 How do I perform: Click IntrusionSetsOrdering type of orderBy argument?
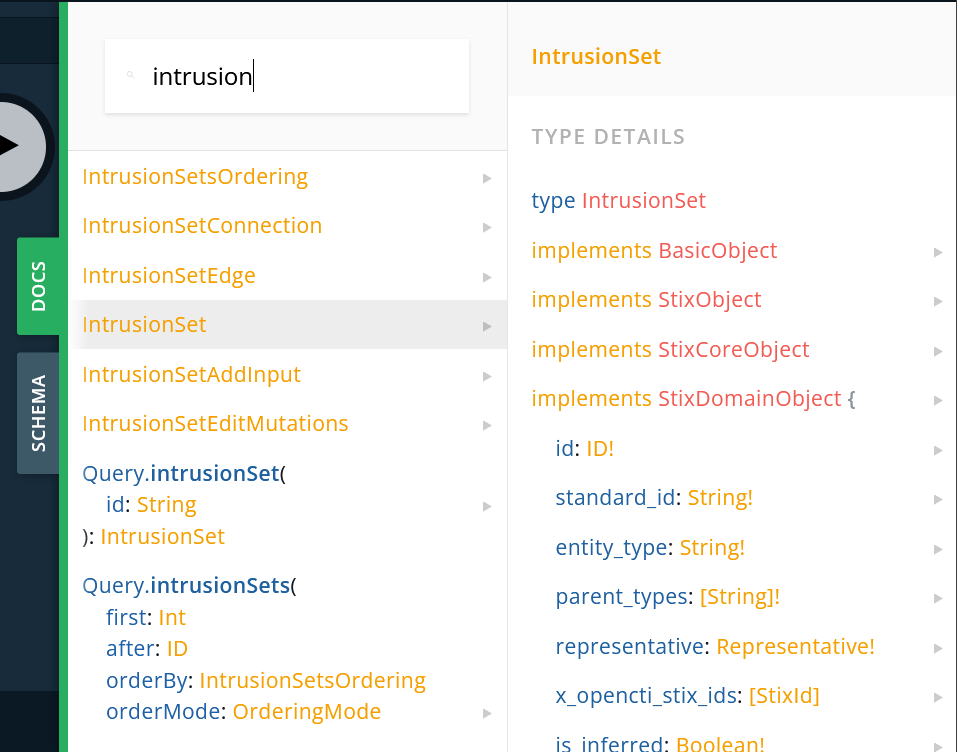312,681
